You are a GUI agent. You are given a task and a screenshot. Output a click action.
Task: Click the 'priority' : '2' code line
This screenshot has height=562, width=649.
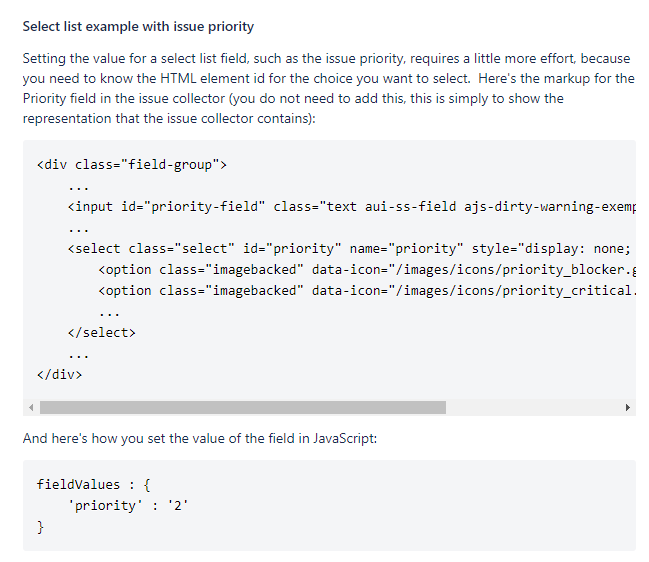[128, 505]
